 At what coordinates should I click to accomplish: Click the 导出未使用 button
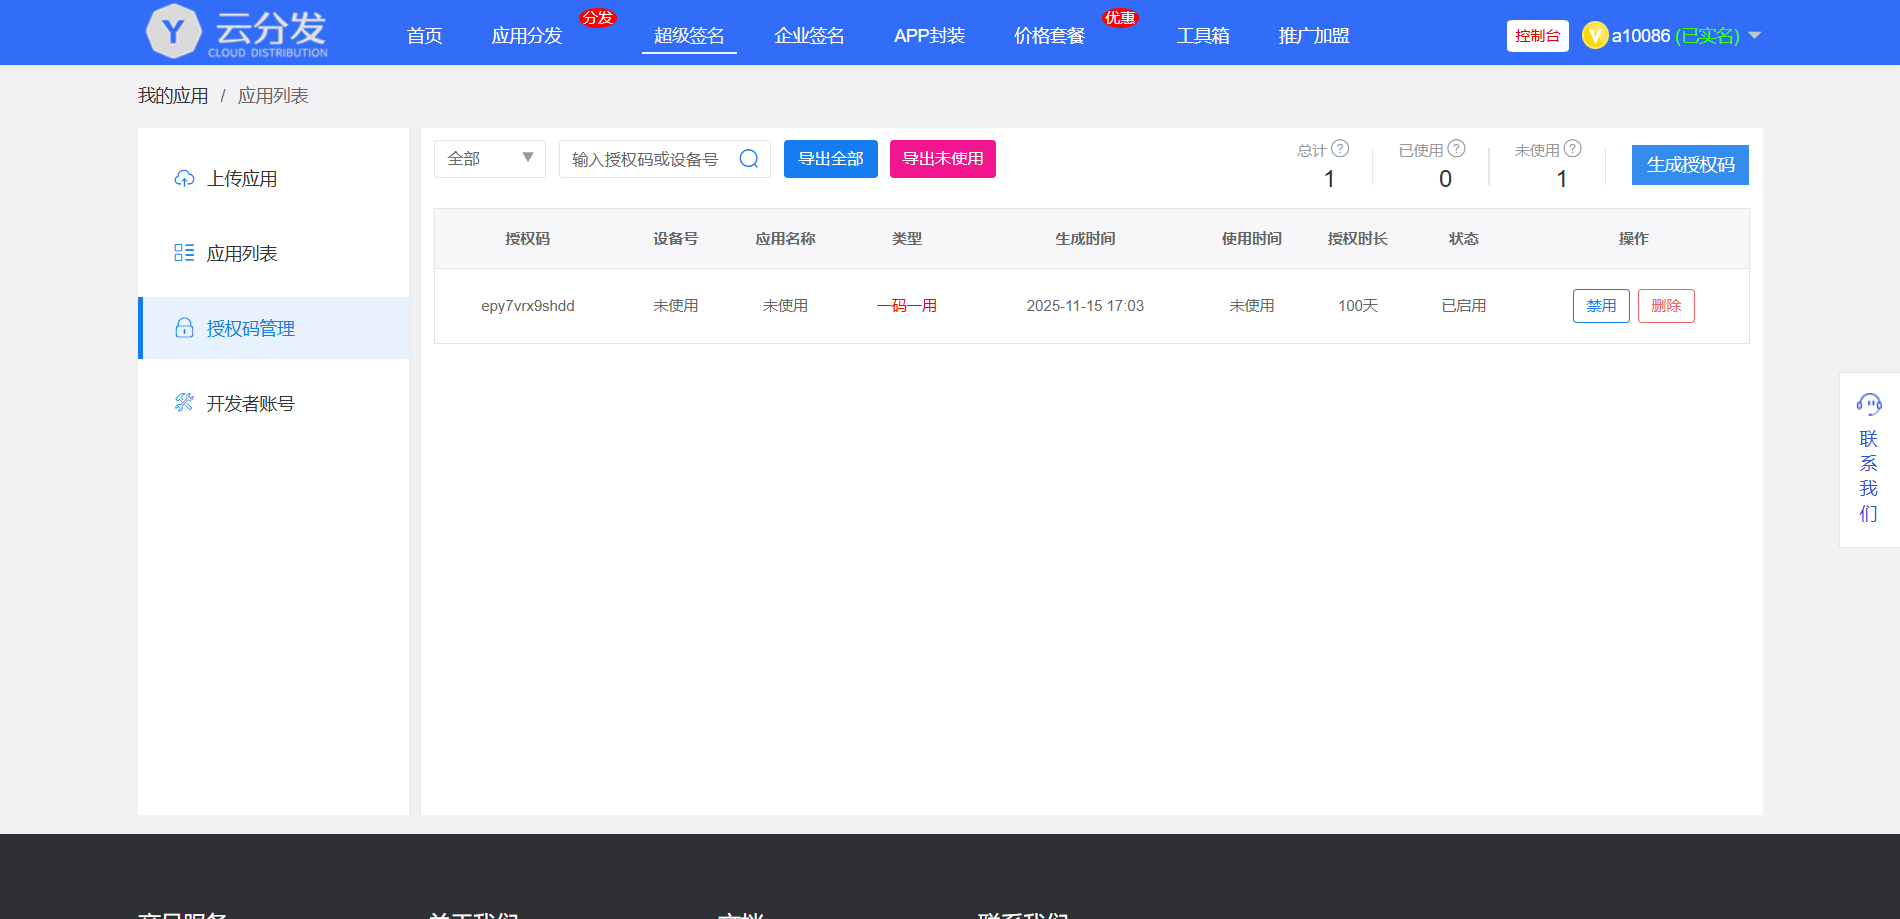pyautogui.click(x=942, y=159)
